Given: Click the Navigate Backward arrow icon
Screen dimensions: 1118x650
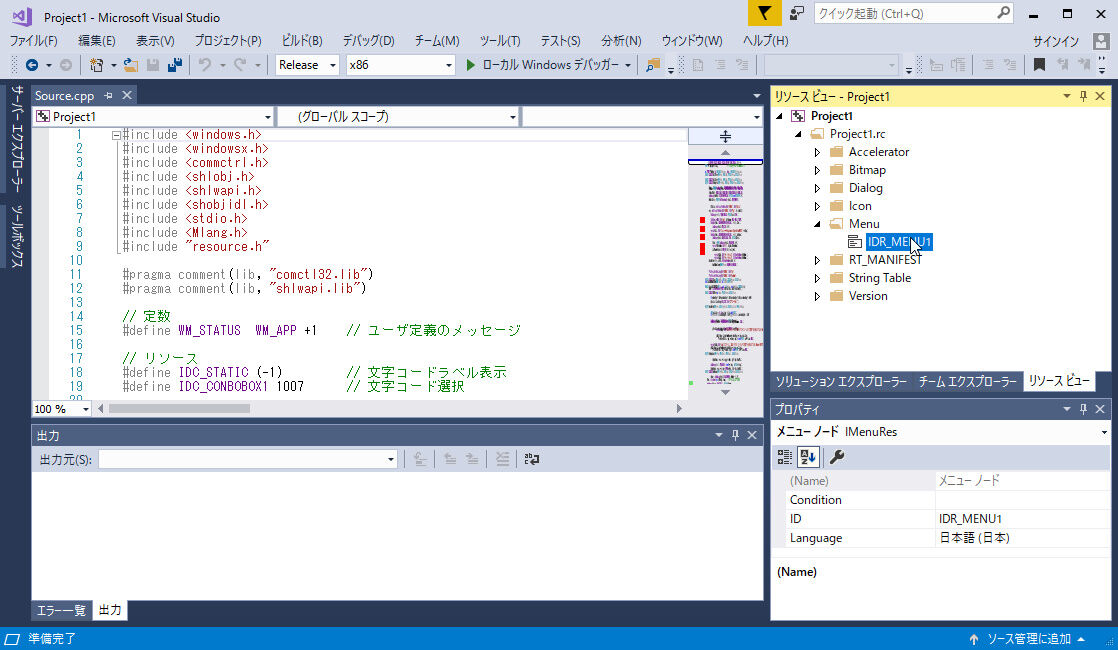Looking at the screenshot, I should pos(32,65).
